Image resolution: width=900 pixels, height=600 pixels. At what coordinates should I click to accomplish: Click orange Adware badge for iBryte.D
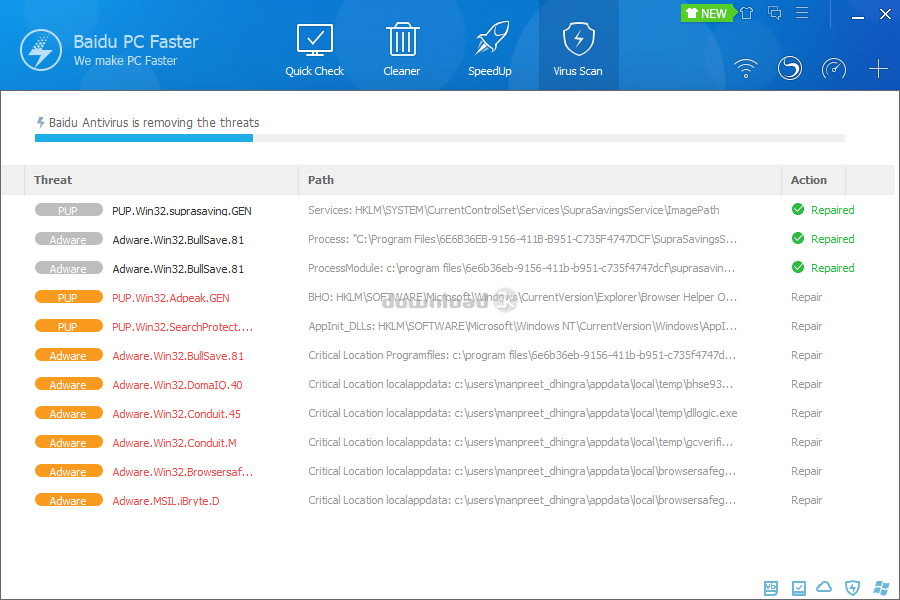pos(69,500)
